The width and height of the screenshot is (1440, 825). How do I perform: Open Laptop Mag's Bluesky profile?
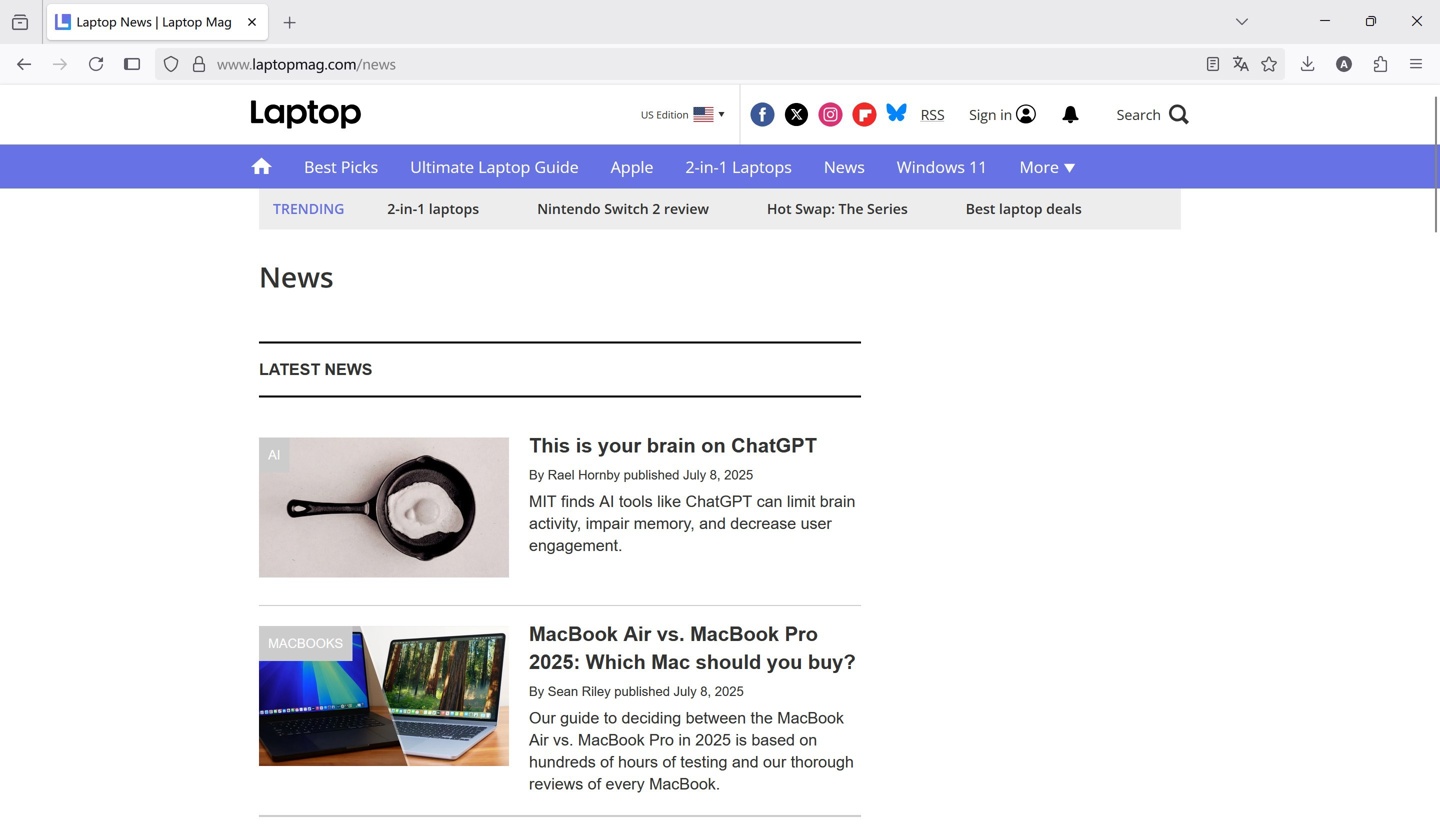click(x=896, y=114)
